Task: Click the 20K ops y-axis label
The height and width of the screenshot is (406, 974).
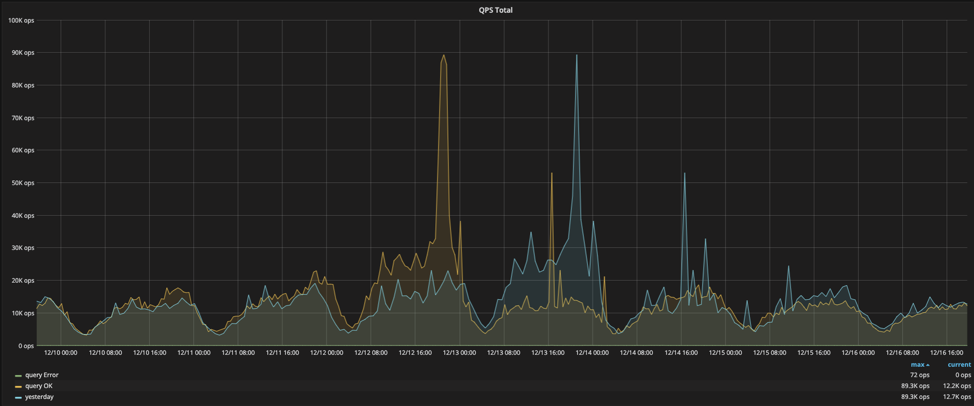Action: pyautogui.click(x=22, y=281)
